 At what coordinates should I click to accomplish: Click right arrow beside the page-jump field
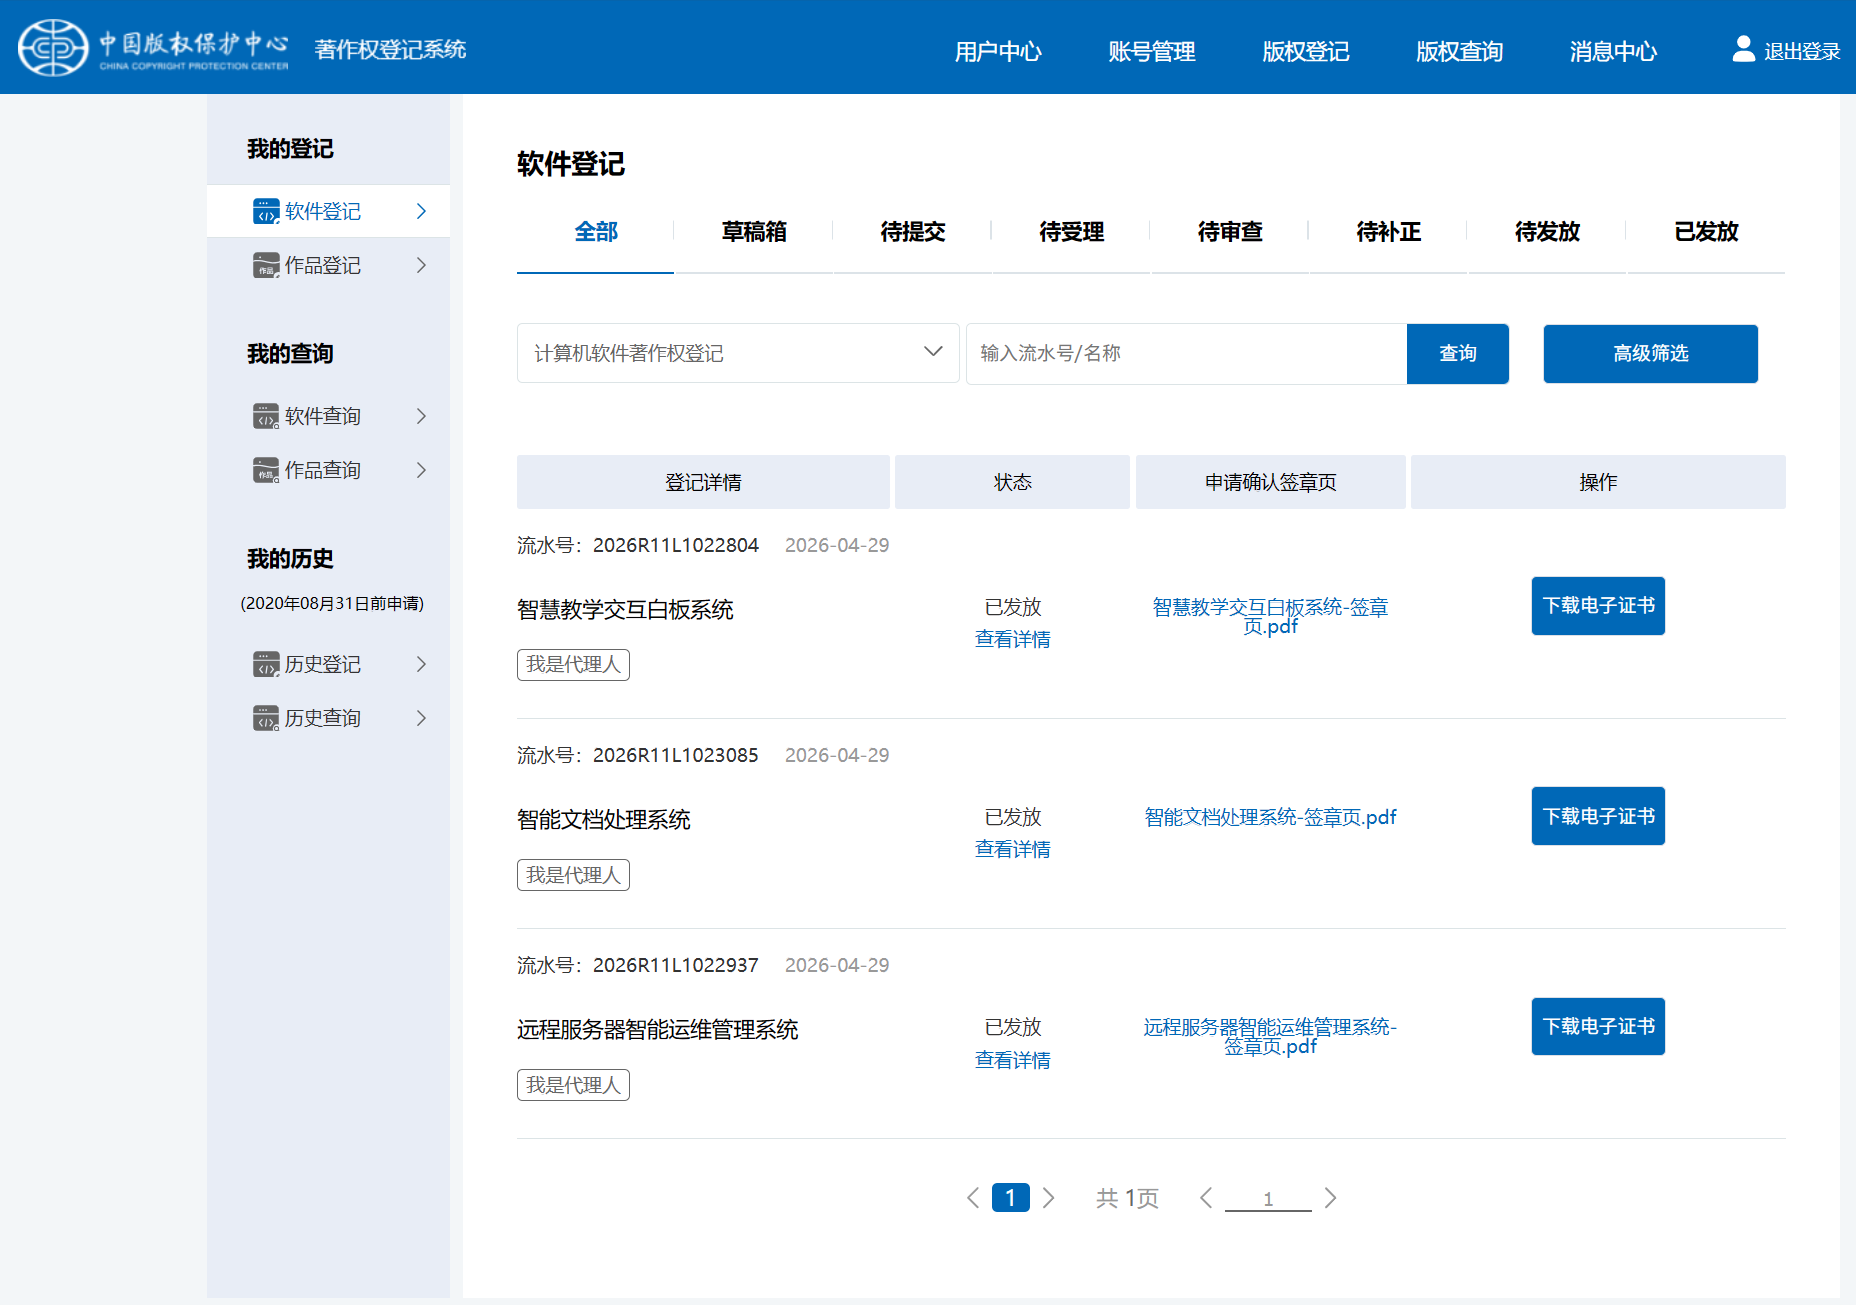click(x=1330, y=1198)
